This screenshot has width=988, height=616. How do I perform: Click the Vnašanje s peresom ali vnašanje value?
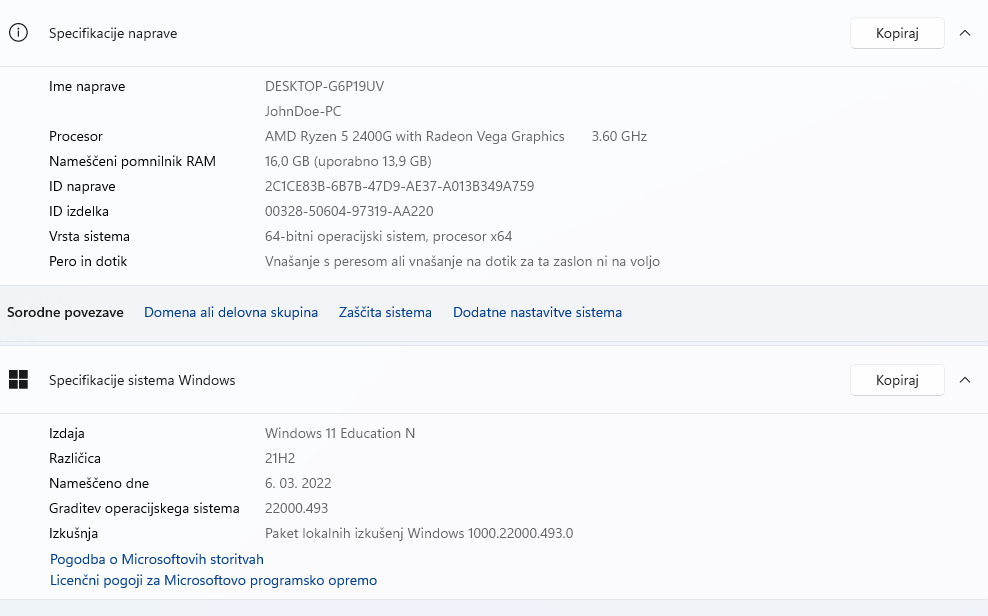tap(462, 261)
